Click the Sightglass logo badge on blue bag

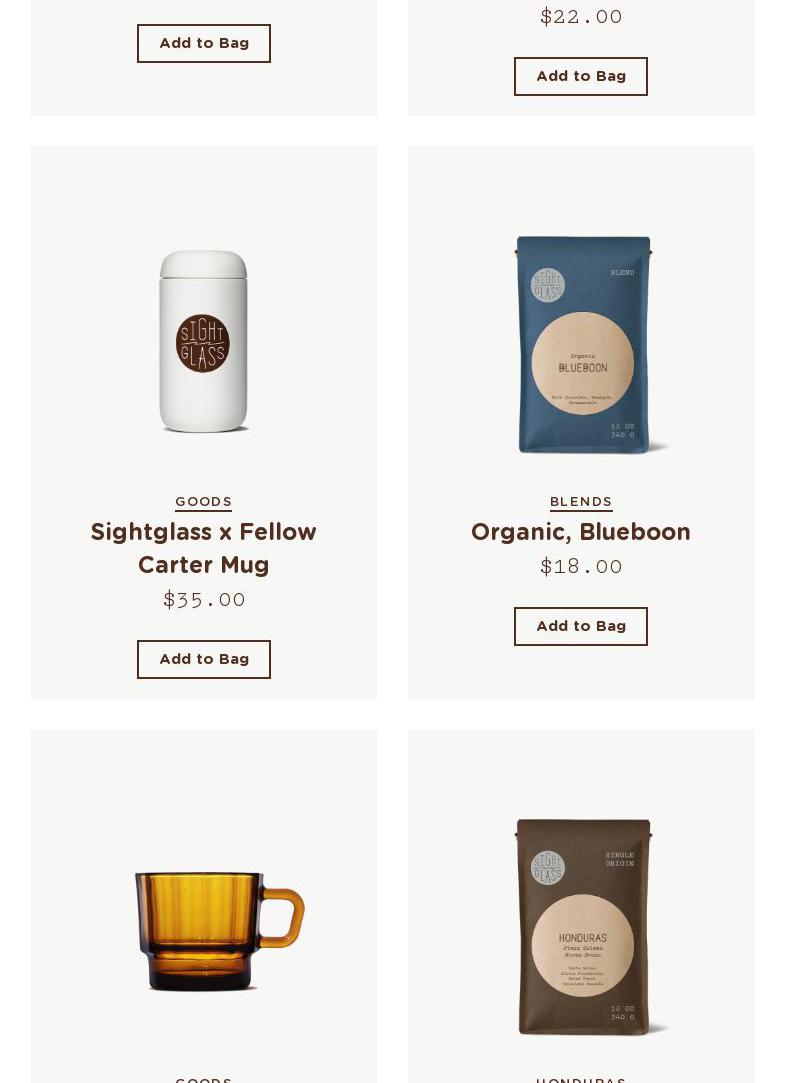tap(548, 285)
